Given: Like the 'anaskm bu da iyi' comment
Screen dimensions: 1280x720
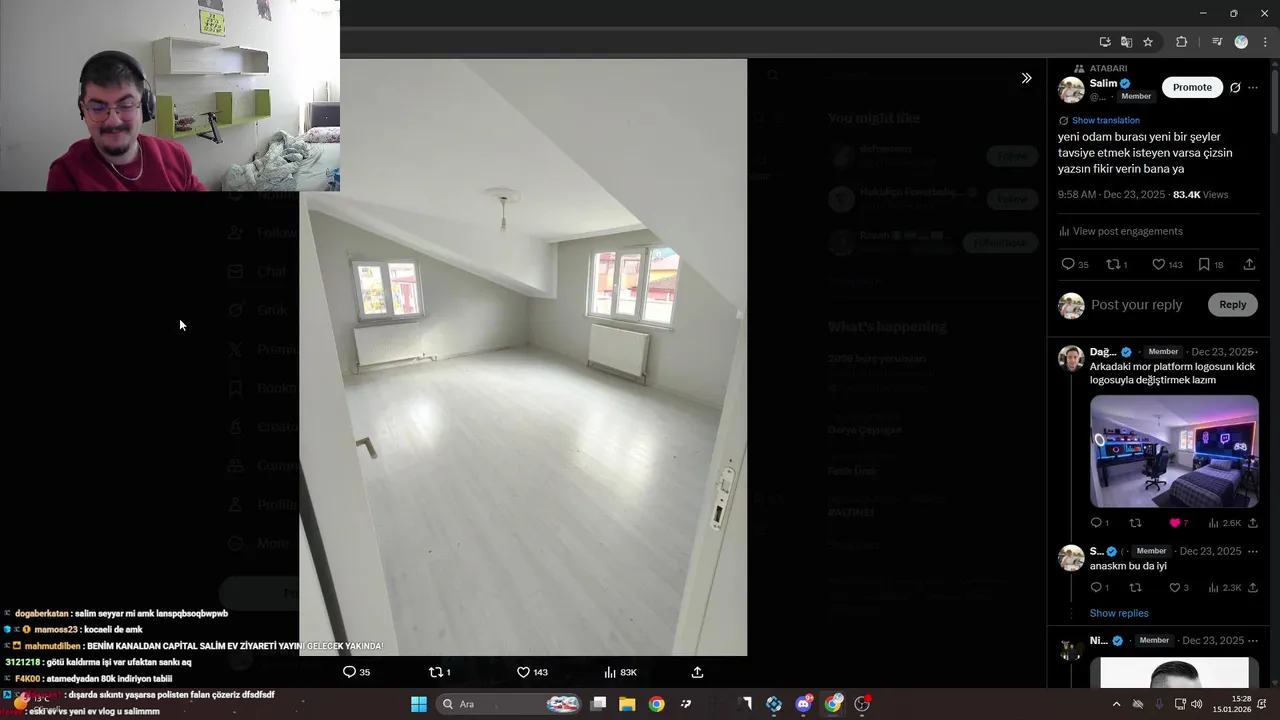Looking at the screenshot, I should click(1179, 588).
